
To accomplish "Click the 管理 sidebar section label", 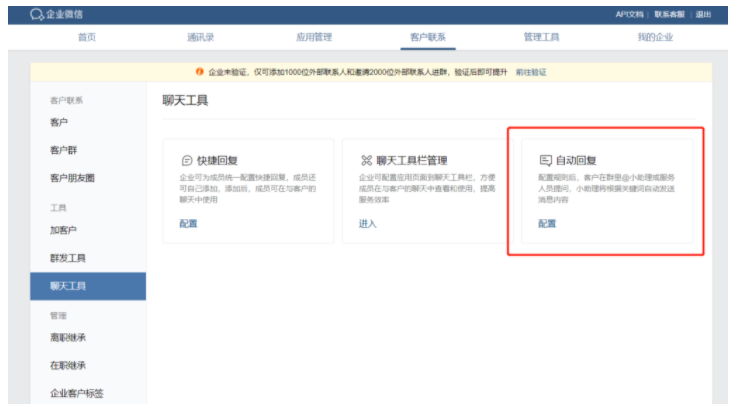I will pyautogui.click(x=58, y=316).
